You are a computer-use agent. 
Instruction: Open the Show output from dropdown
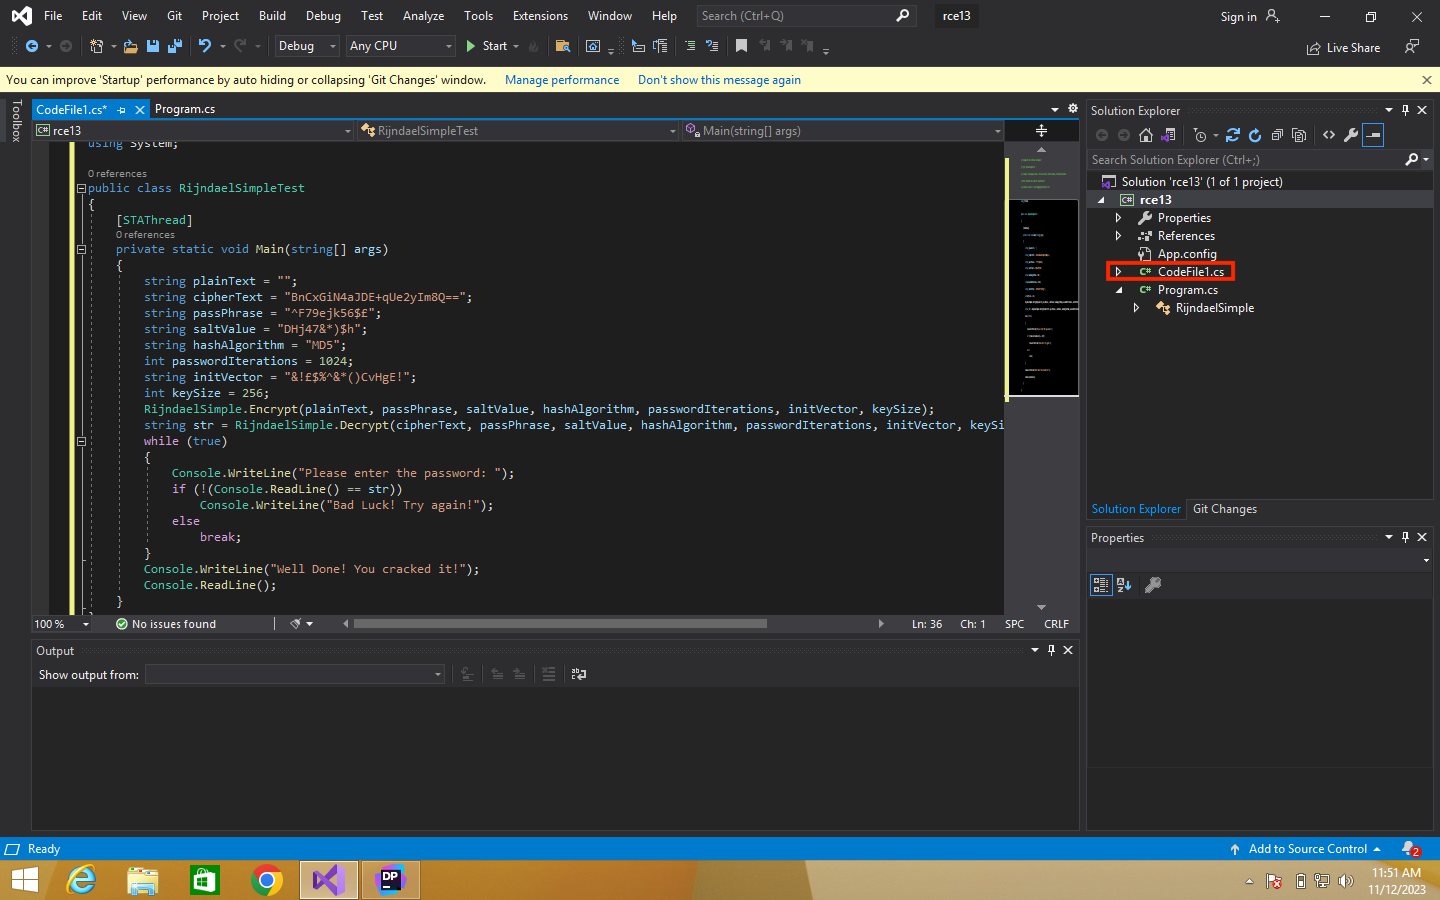pyautogui.click(x=295, y=675)
